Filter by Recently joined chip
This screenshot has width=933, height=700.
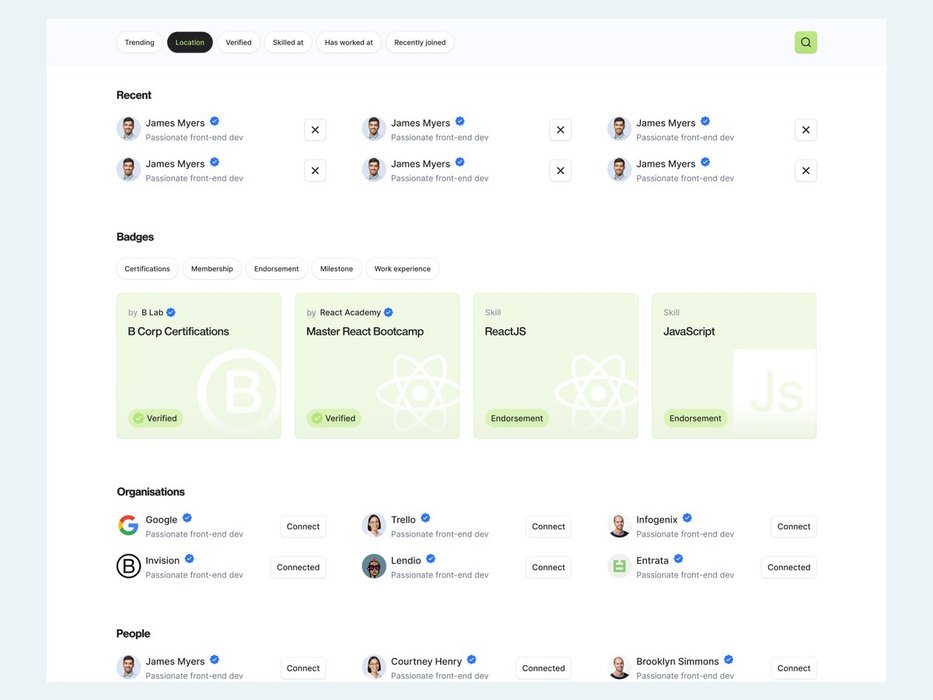(x=419, y=43)
